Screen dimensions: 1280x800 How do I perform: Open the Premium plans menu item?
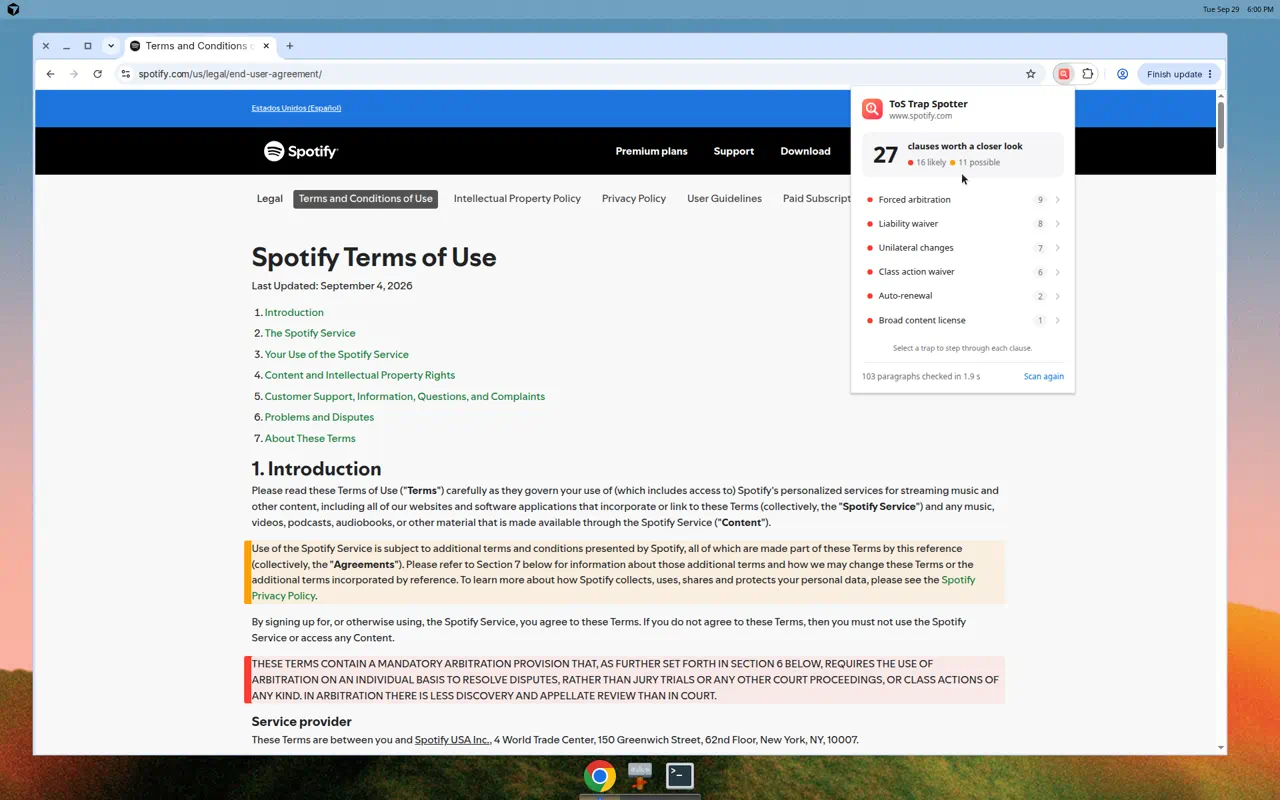click(651, 151)
